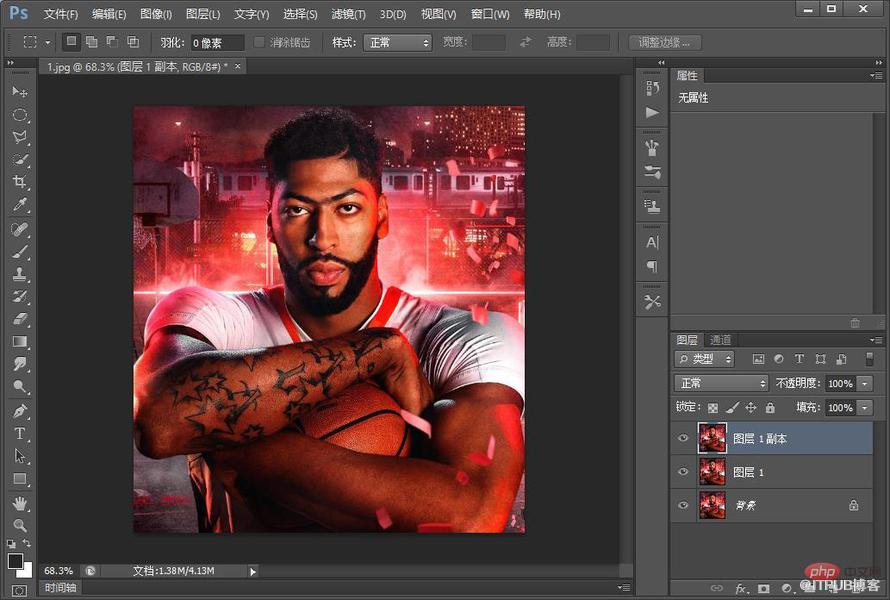
Task: Select the Crop tool
Action: (20, 182)
